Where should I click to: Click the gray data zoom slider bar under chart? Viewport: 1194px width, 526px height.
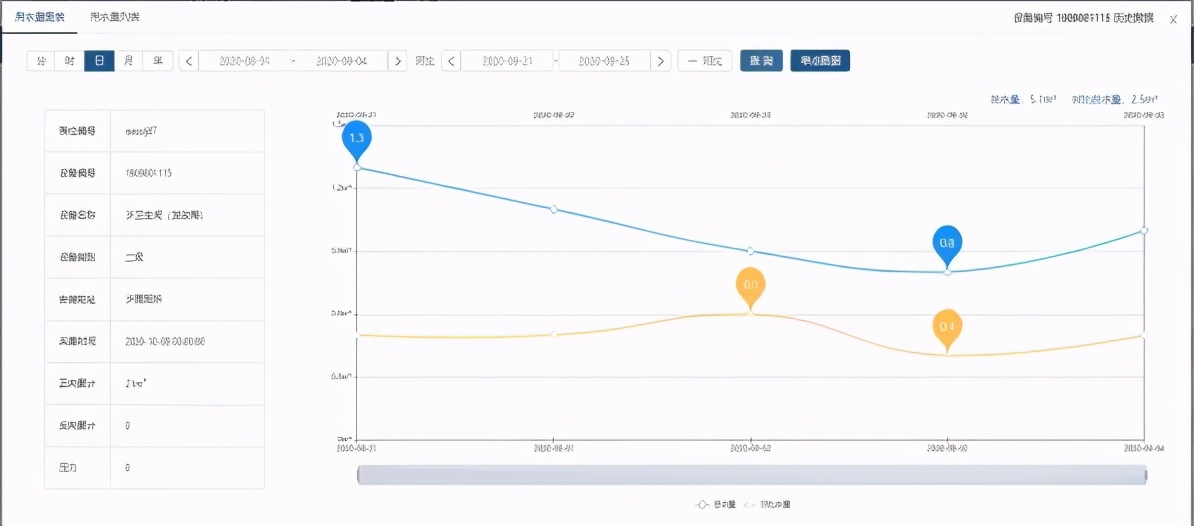pos(751,476)
